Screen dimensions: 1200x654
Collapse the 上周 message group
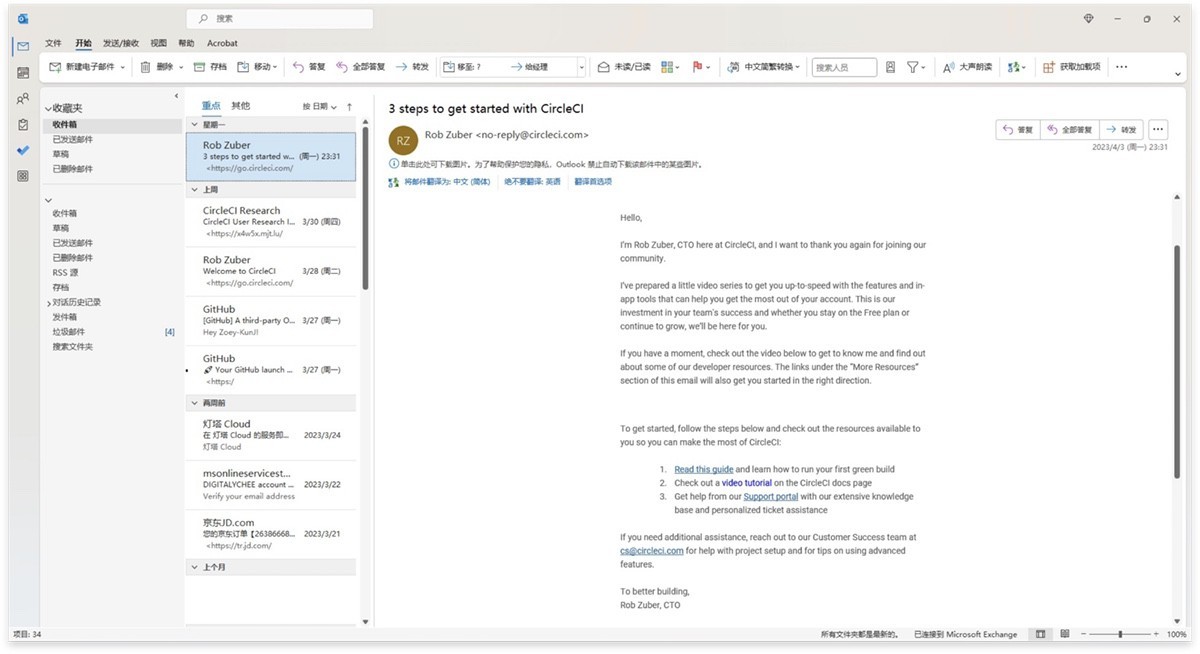pyautogui.click(x=195, y=189)
